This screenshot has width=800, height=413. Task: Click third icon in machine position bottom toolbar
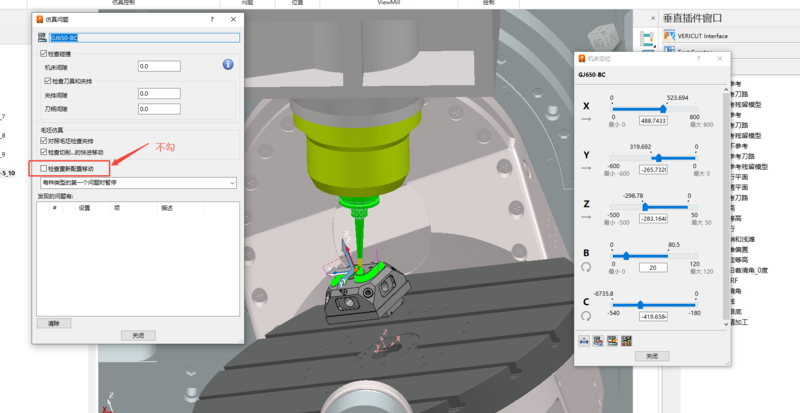(612, 340)
